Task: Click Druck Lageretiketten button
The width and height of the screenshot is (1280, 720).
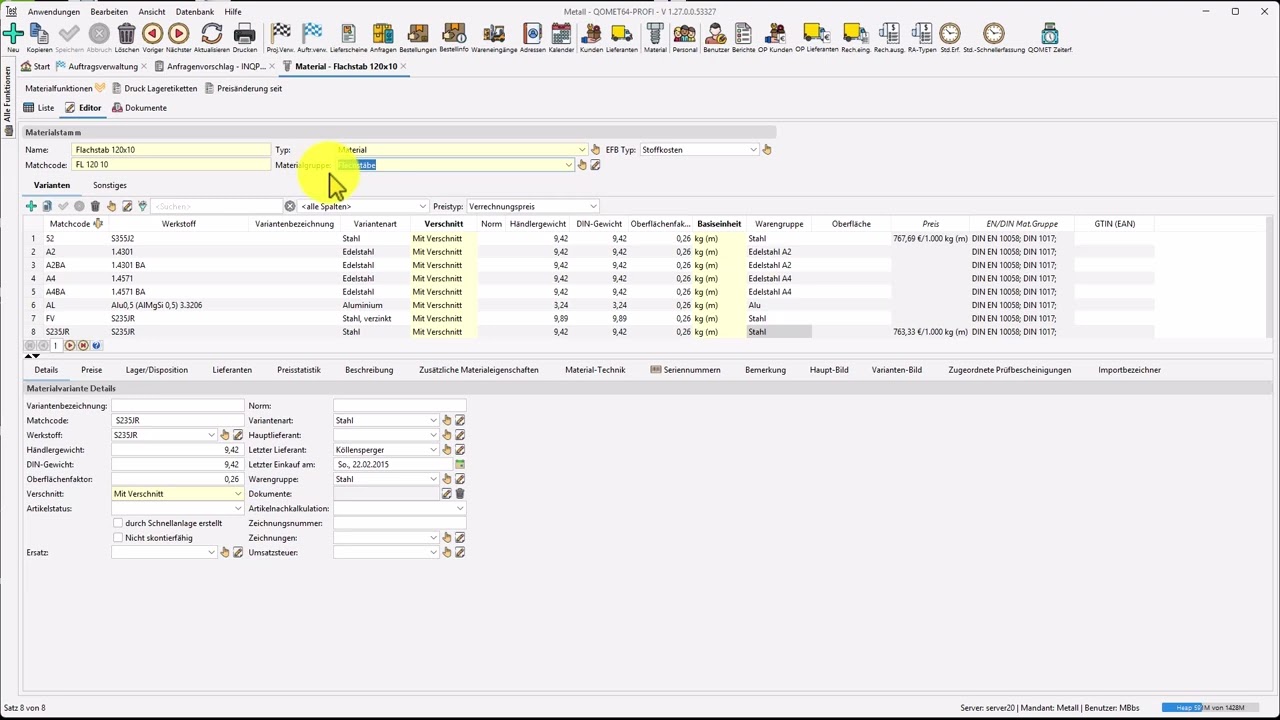Action: pos(154,88)
